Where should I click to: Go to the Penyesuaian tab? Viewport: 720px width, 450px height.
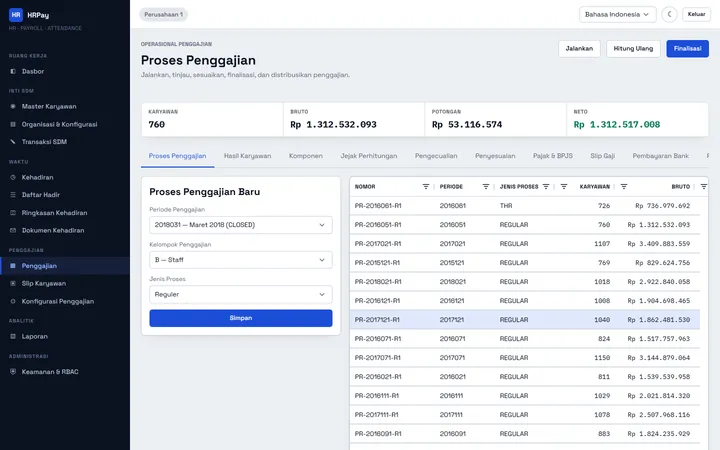(495, 156)
